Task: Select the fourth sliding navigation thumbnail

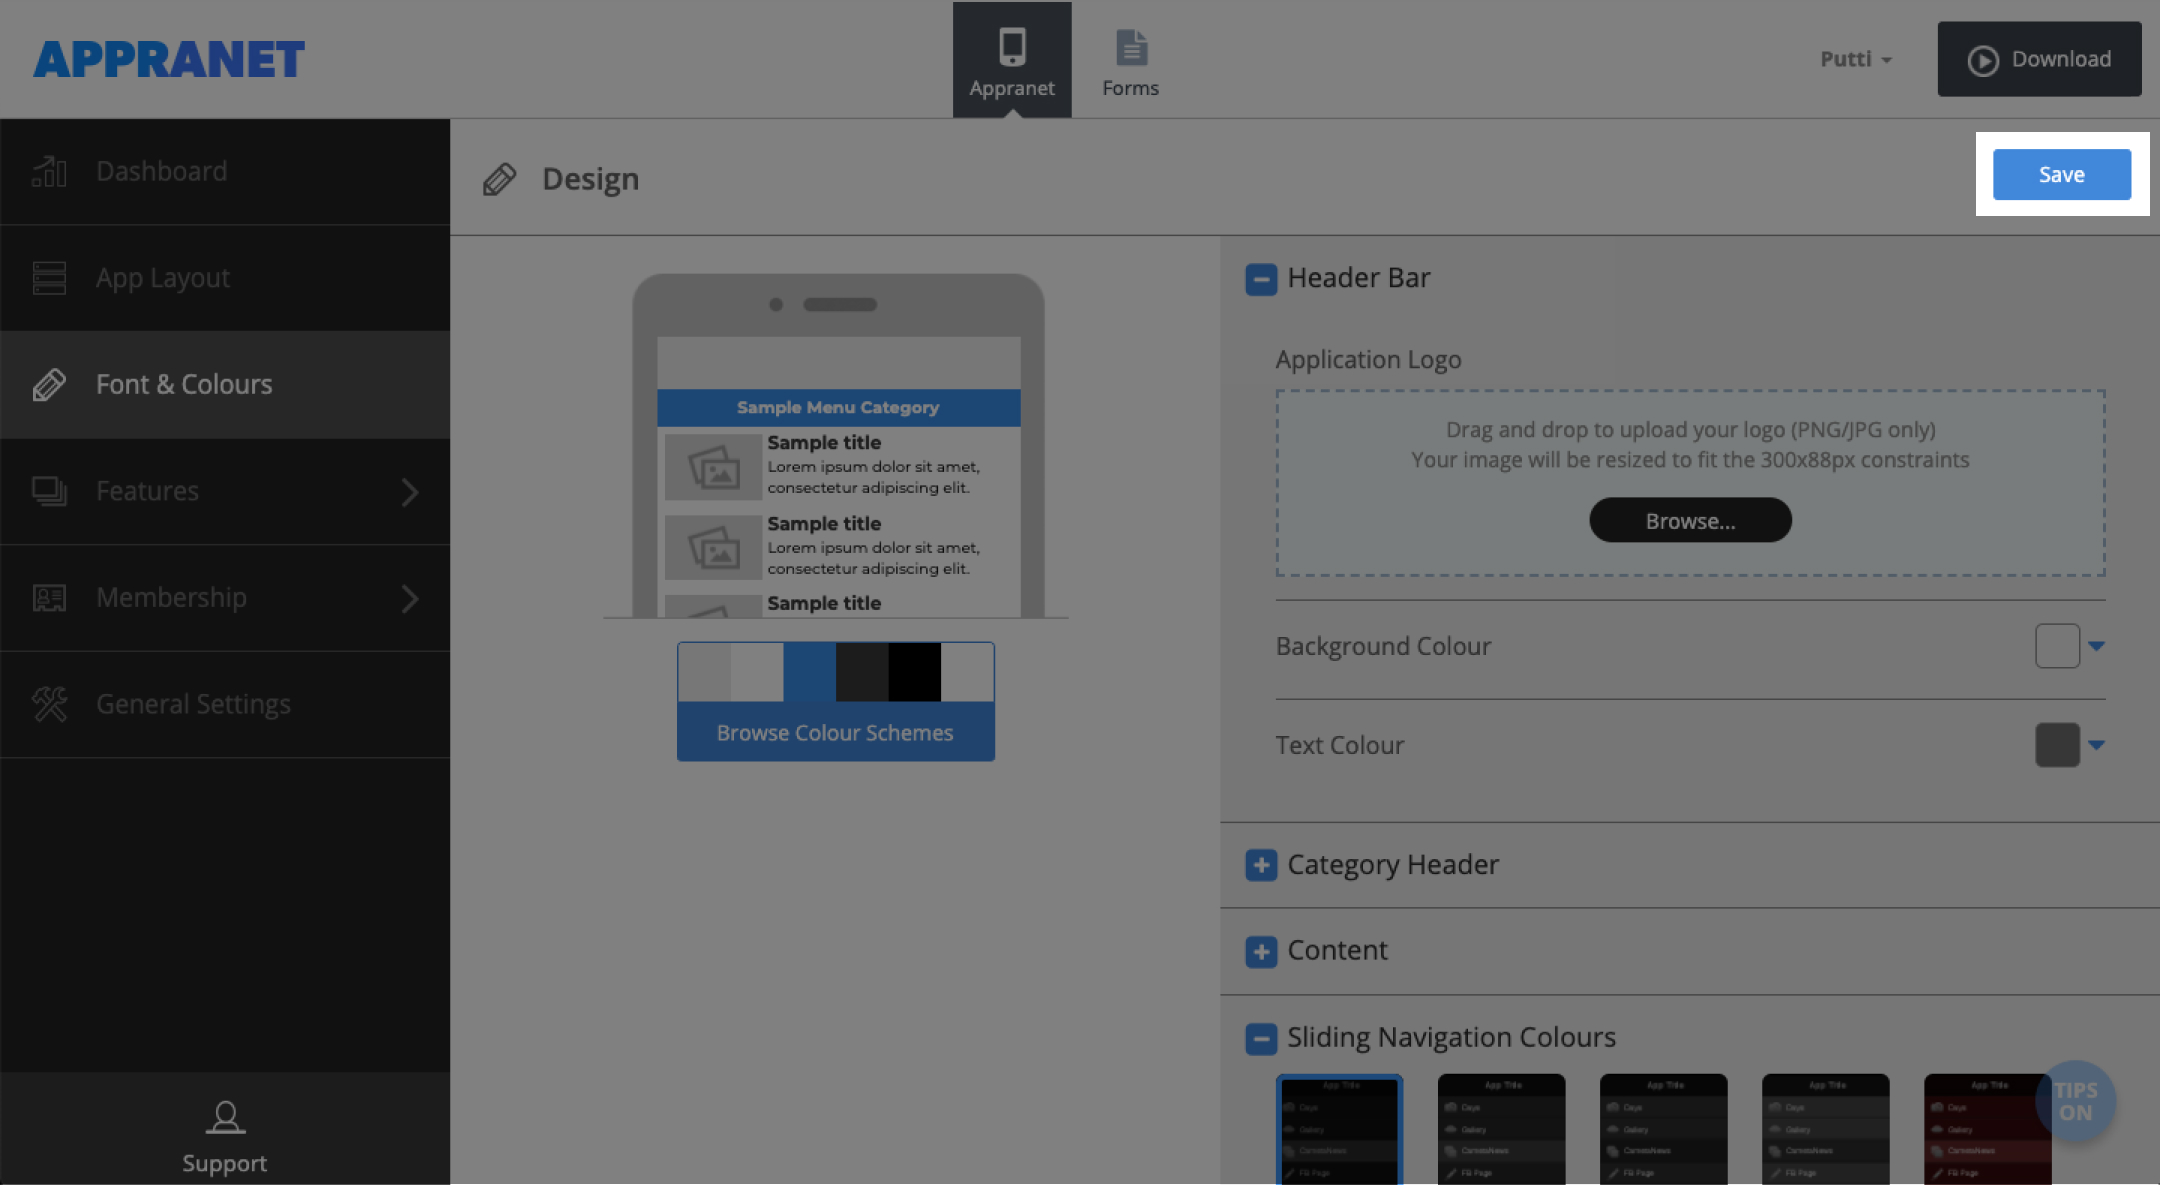Action: tap(1825, 1129)
